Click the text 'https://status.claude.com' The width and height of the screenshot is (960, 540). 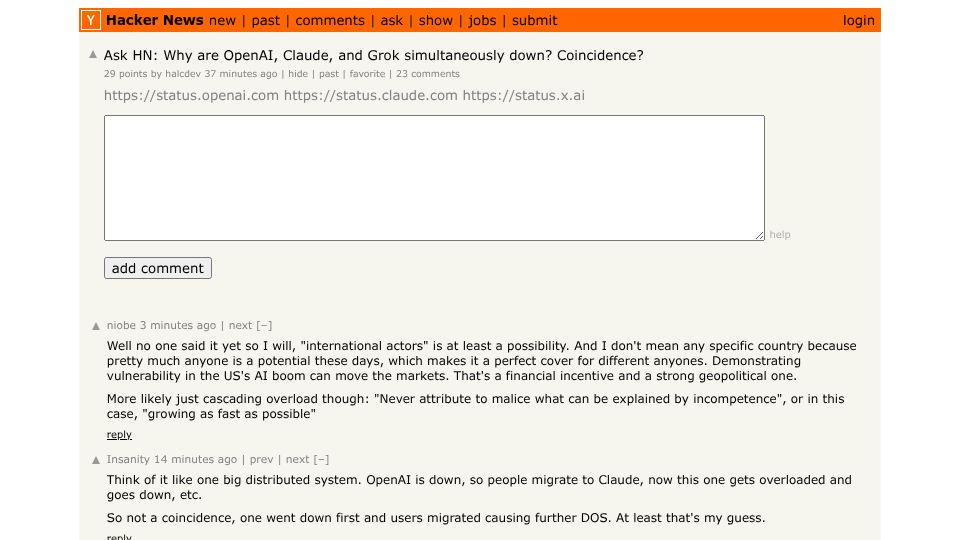click(x=370, y=96)
